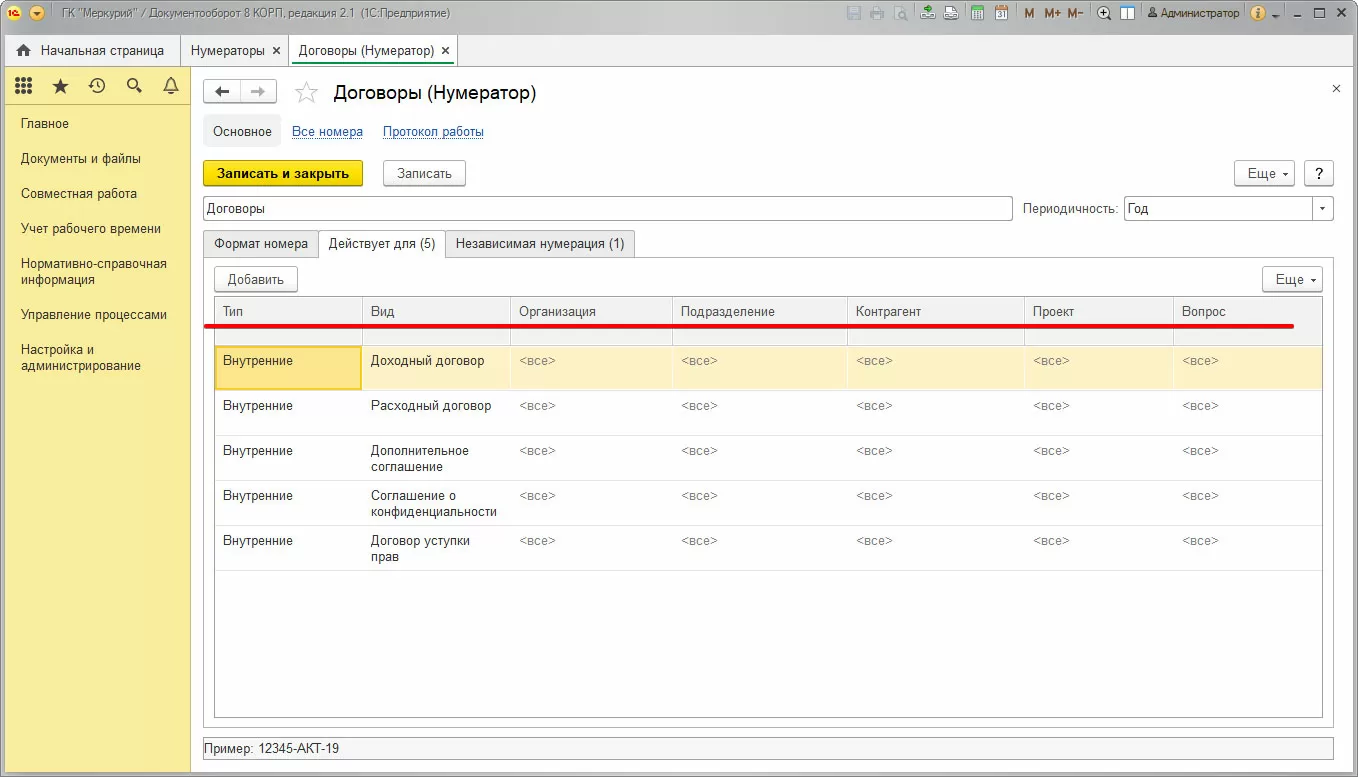Viewport: 1358px width, 777px height.
Task: Switch to the Независимая нумерация tab
Action: click(x=539, y=244)
